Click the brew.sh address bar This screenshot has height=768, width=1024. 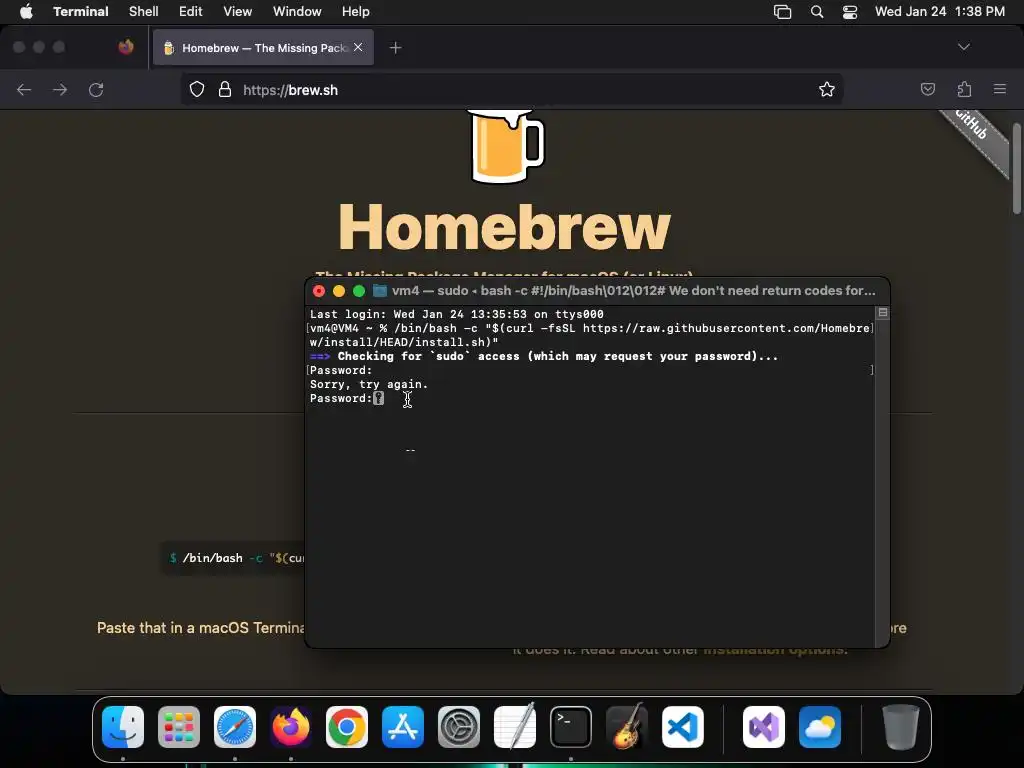(x=511, y=89)
